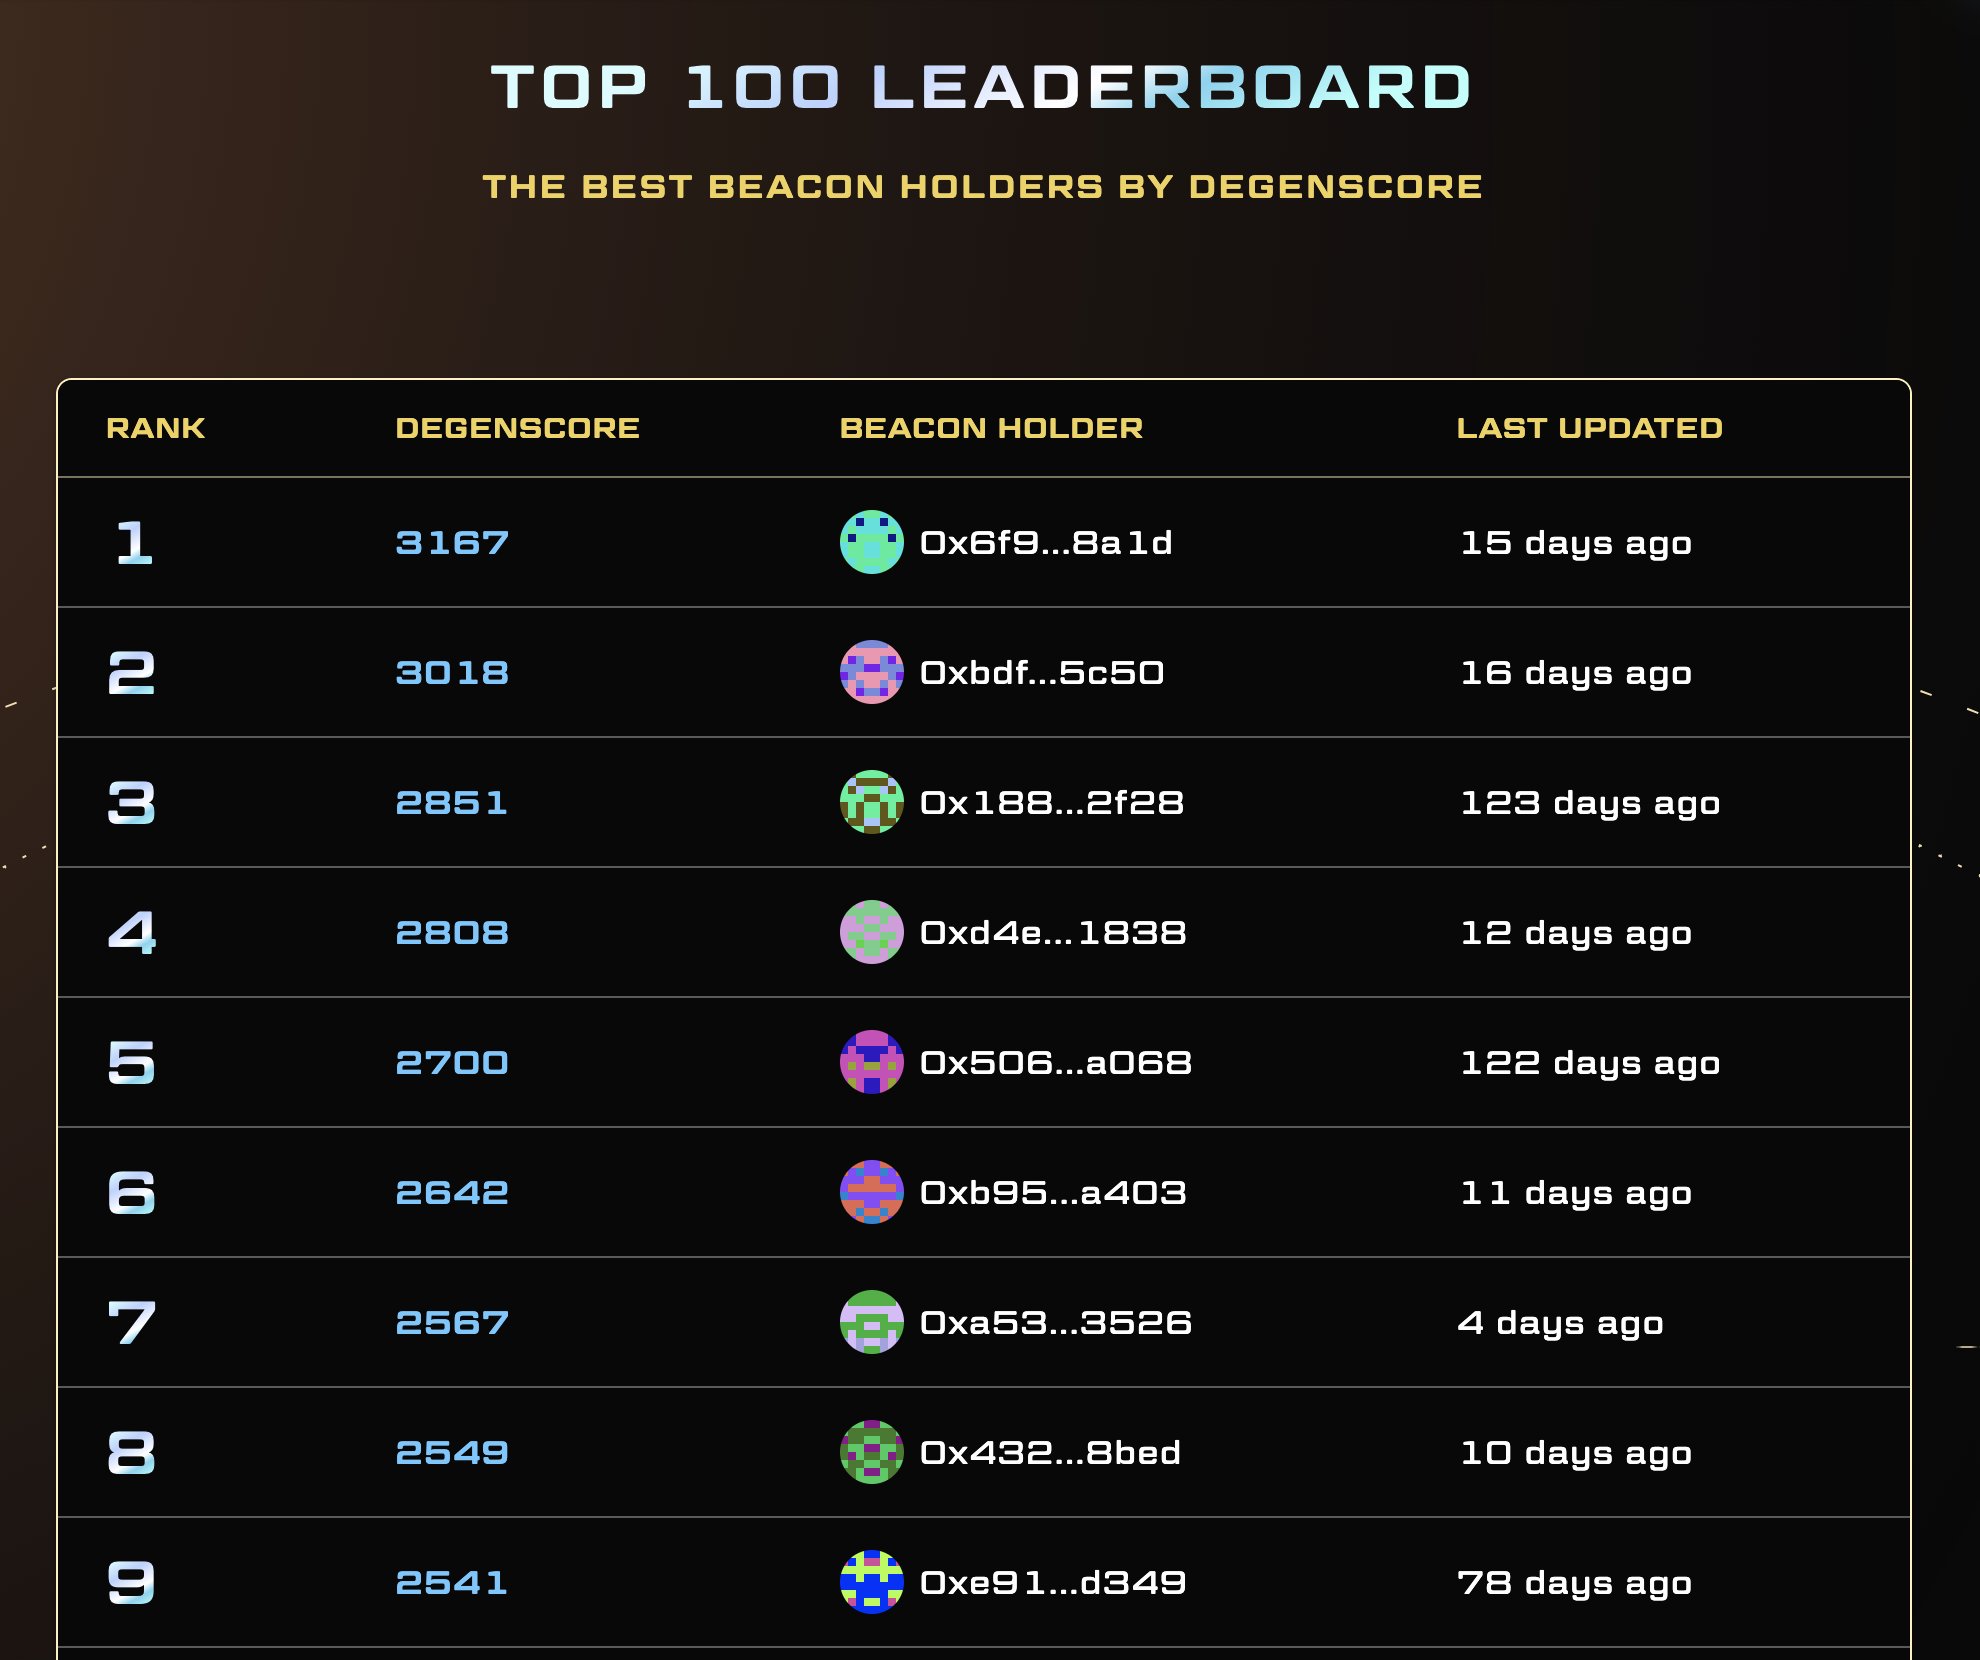Click the avatar icon for 0x506...a068
The image size is (1980, 1660).
[x=871, y=1062]
